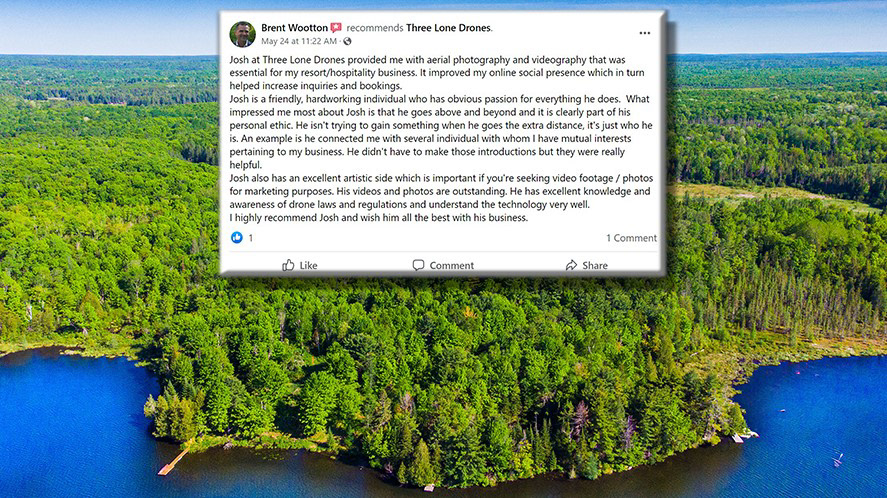
Task: Click the Share arrow icon
Action: click(571, 265)
